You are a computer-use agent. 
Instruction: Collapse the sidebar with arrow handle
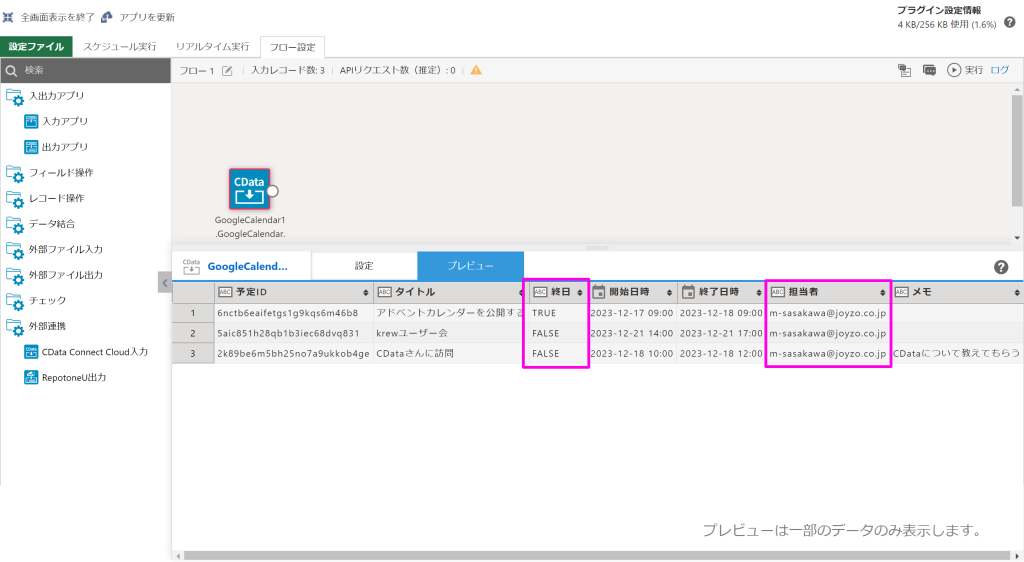coord(165,283)
